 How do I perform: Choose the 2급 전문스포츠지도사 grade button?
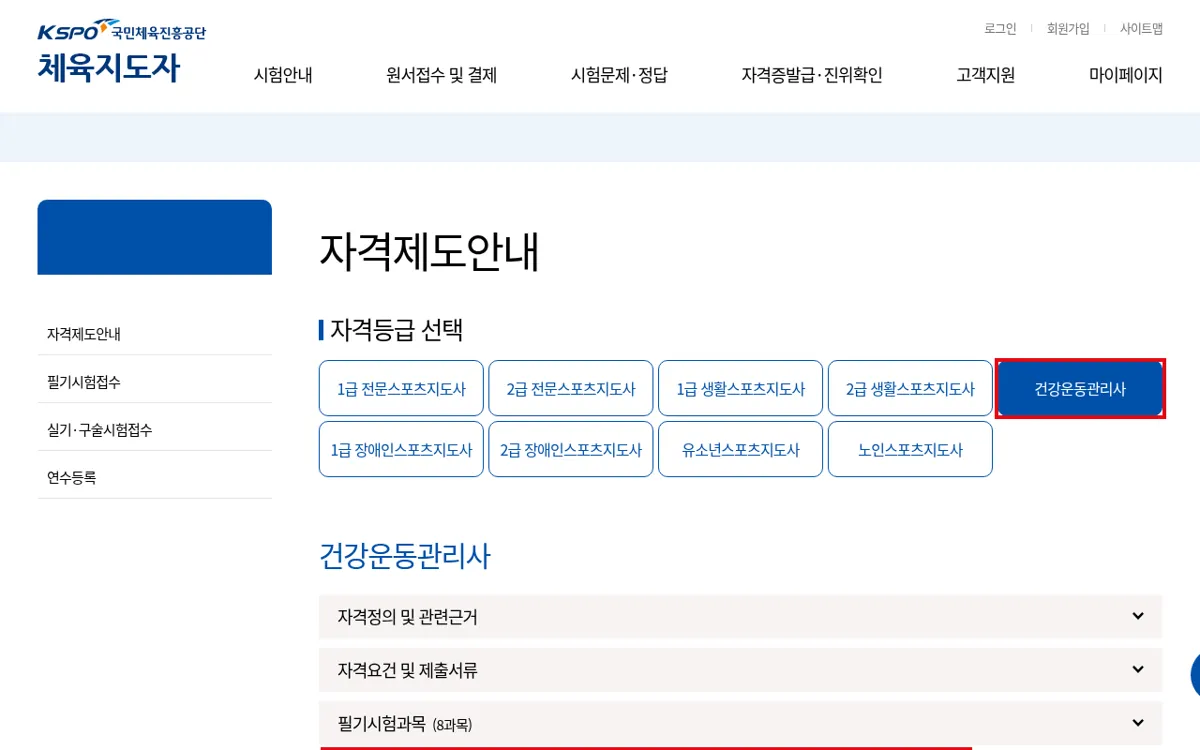[571, 388]
